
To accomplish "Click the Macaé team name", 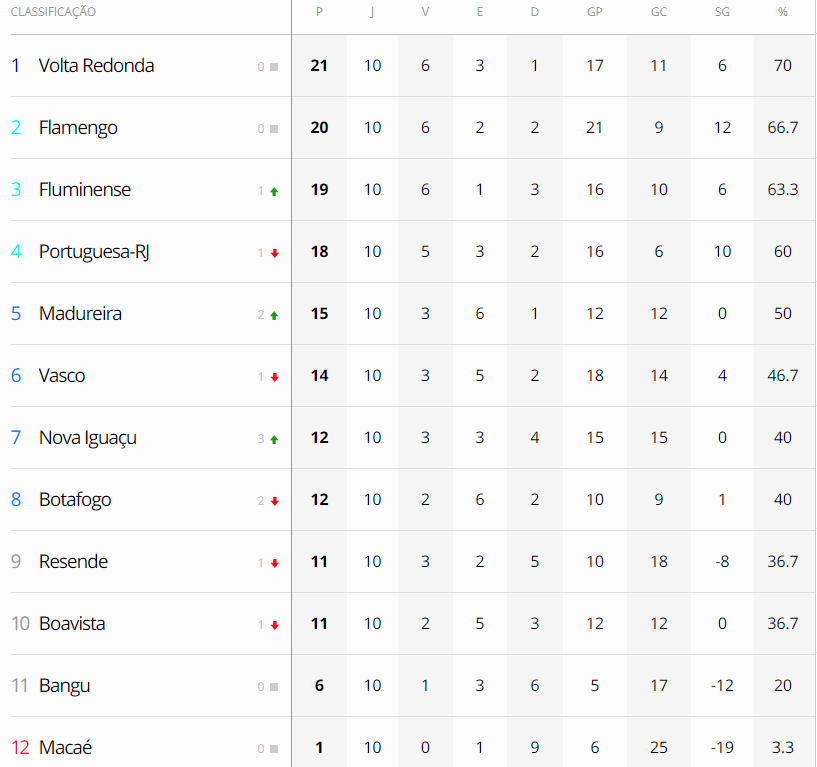I will (66, 748).
